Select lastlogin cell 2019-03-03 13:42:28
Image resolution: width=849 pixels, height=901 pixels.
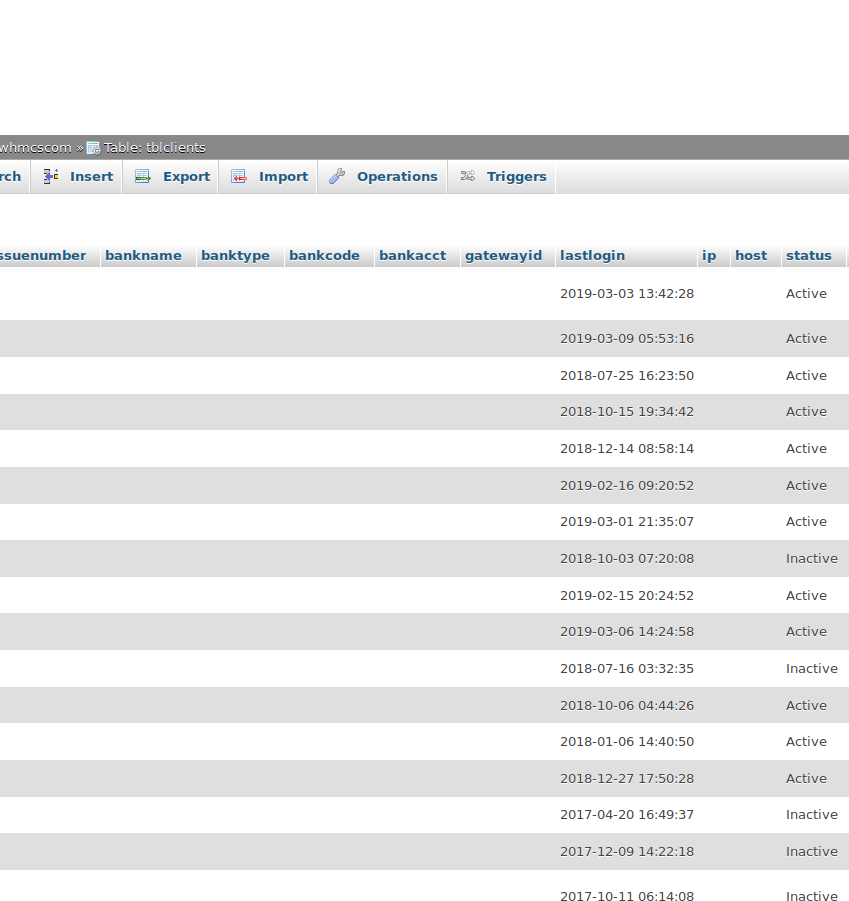pyautogui.click(x=627, y=294)
